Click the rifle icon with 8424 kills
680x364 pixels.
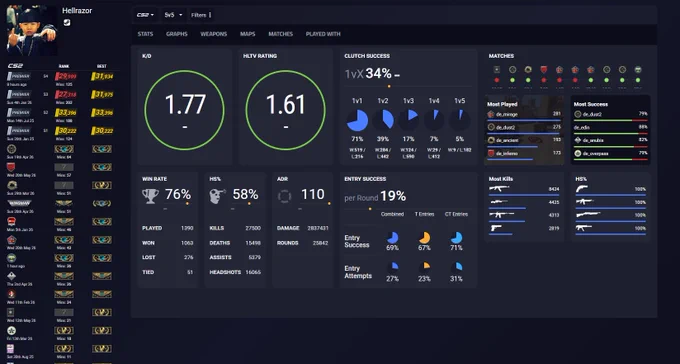click(x=499, y=188)
